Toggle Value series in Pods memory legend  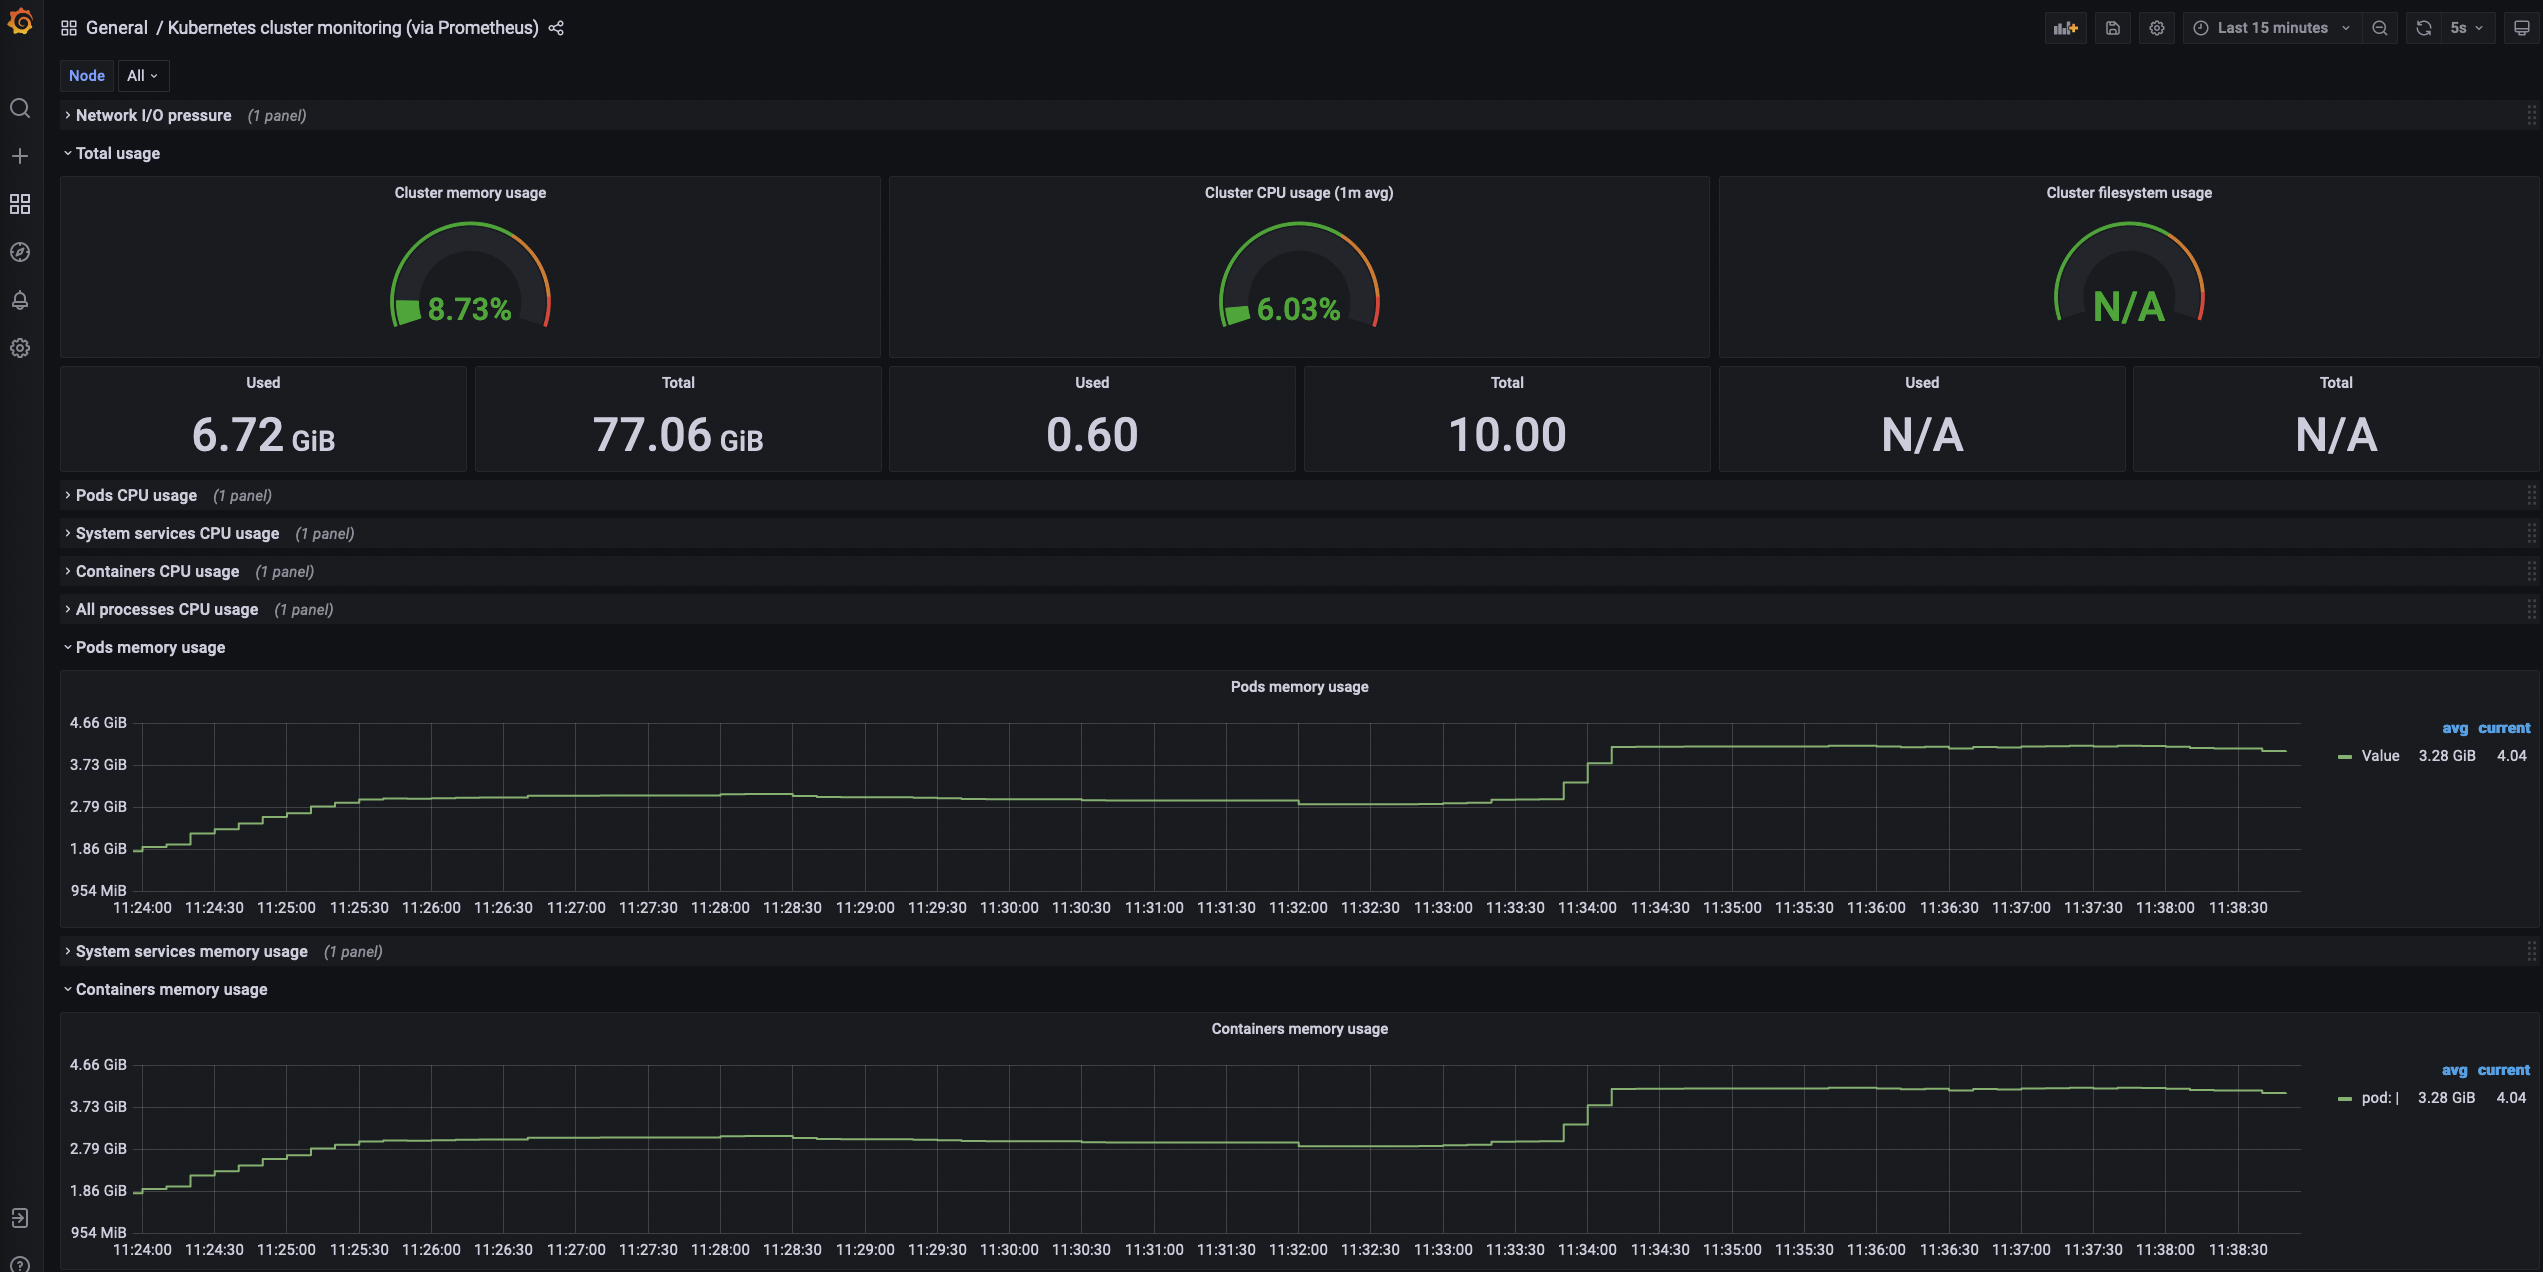click(x=2380, y=756)
